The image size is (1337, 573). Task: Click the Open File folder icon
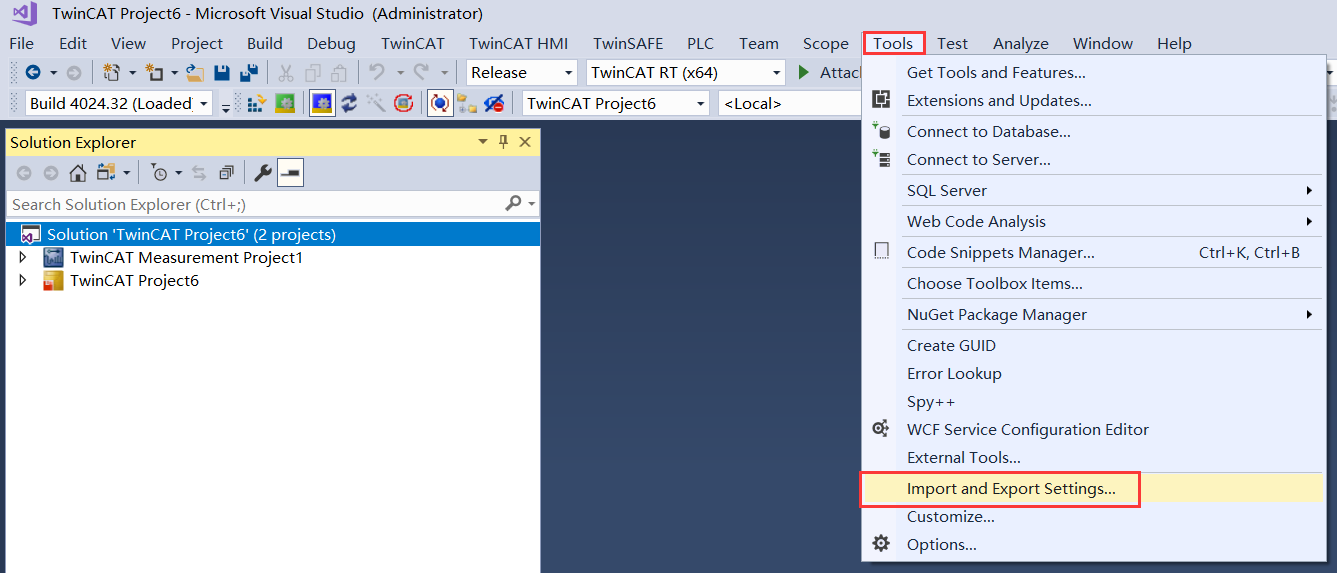(x=196, y=72)
